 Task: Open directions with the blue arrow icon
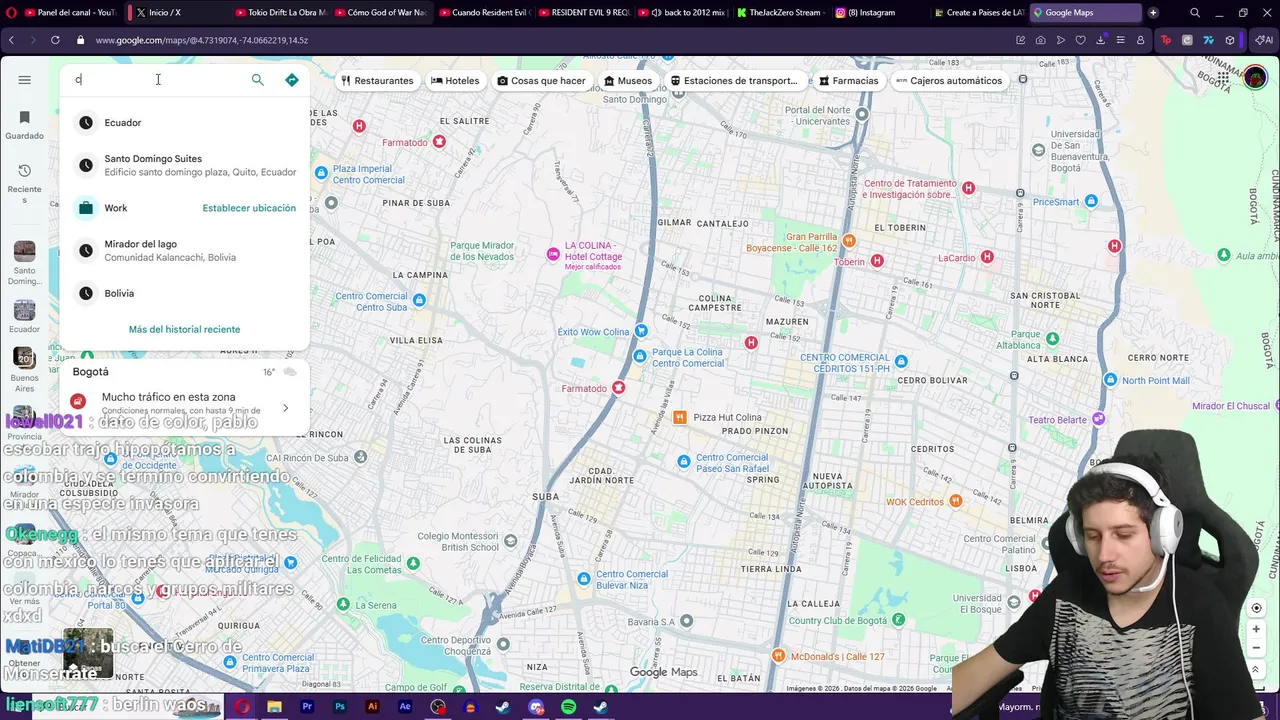pos(292,80)
